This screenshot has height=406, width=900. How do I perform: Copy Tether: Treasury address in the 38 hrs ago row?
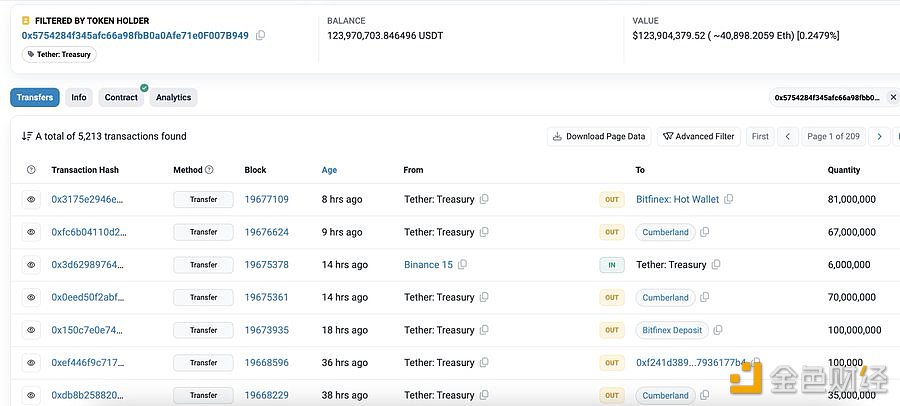pos(484,396)
